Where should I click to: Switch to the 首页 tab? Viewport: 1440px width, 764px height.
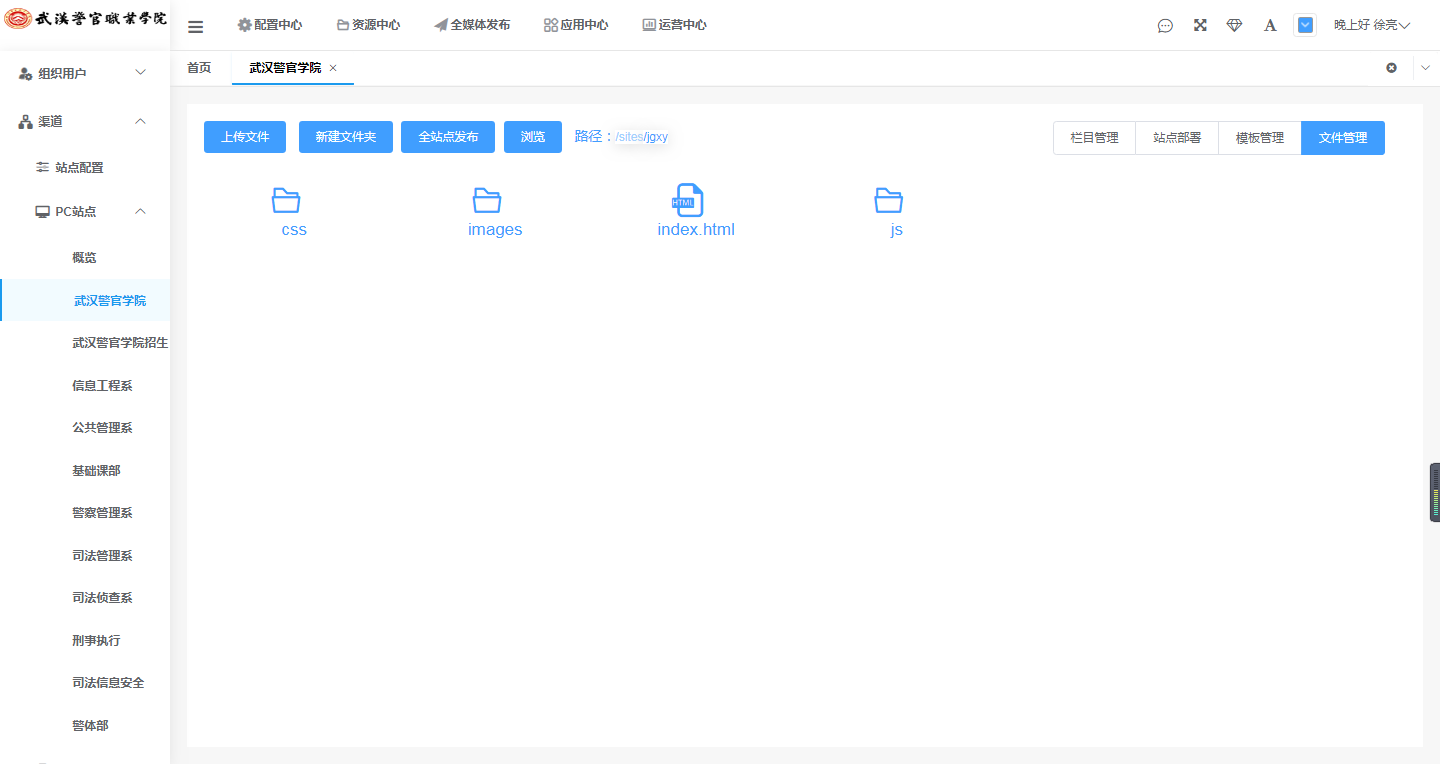tap(199, 68)
